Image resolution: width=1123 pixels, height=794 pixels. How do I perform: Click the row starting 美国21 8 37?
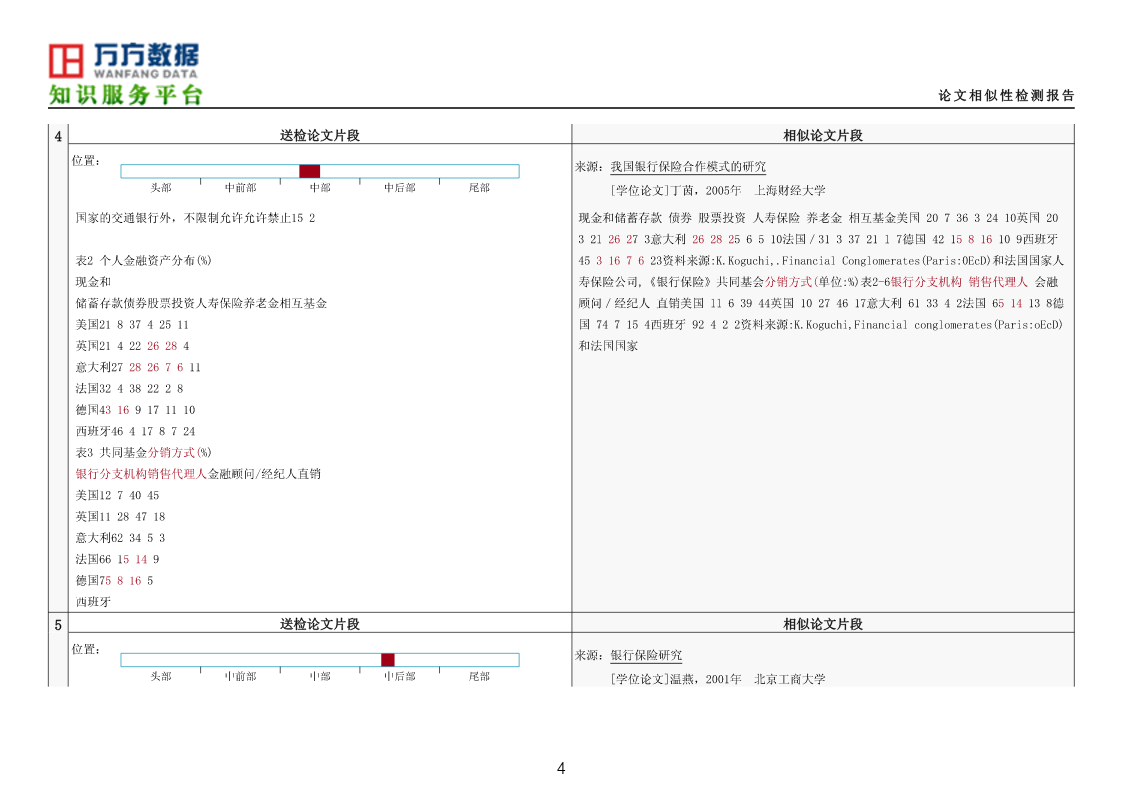point(132,324)
